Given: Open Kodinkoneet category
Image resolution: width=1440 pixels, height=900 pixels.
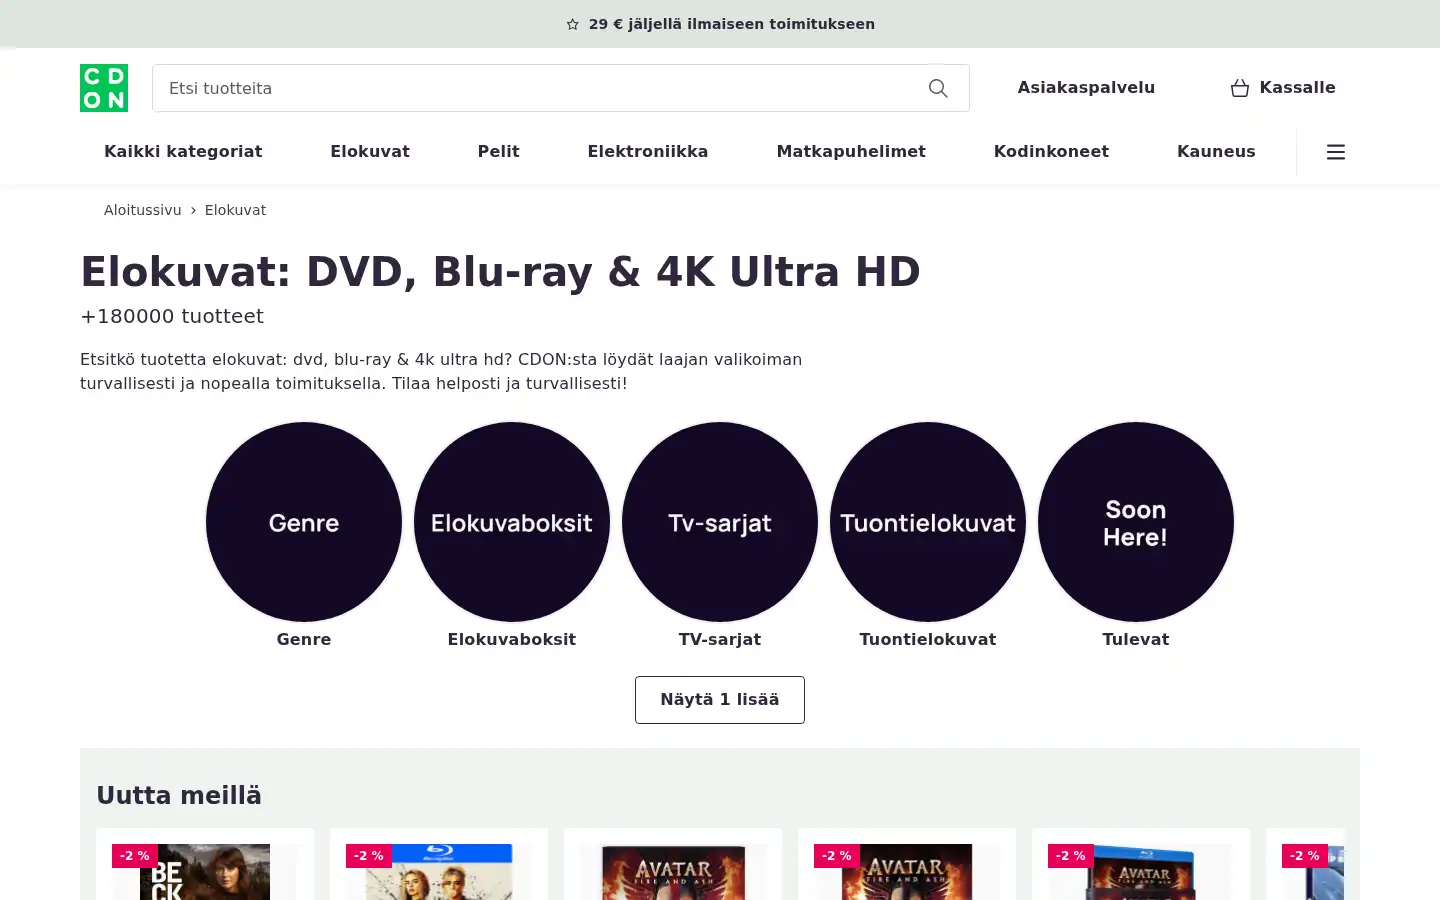Looking at the screenshot, I should click(x=1051, y=152).
